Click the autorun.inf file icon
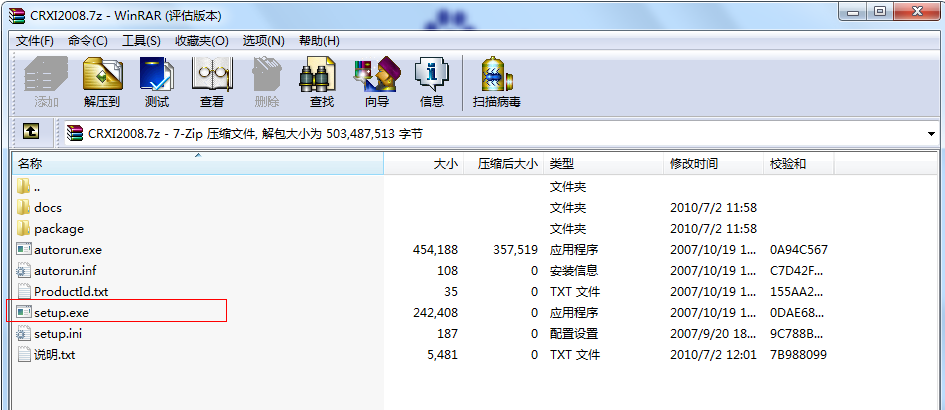Viewport: 945px width, 410px height. click(24, 271)
